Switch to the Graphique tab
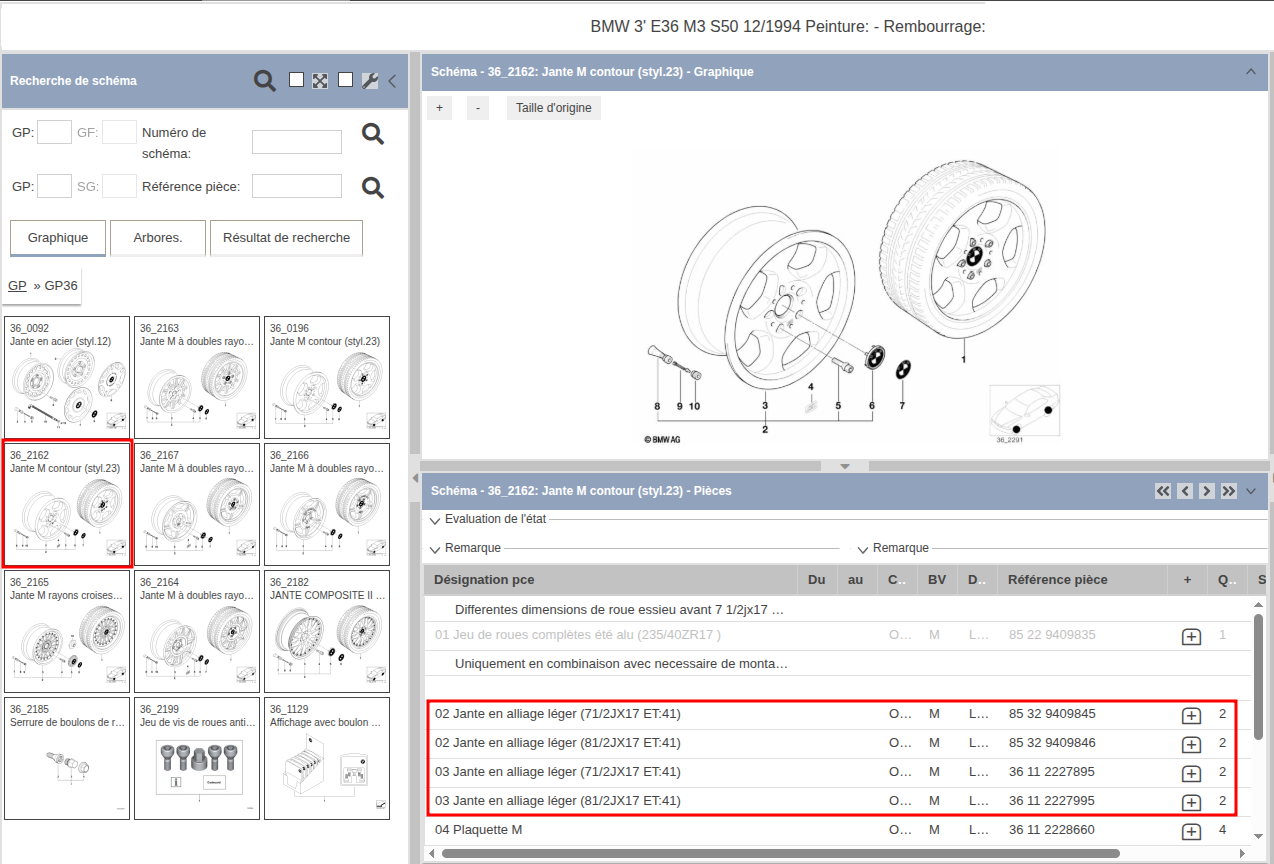Viewport: 1274px width, 864px height. click(58, 238)
